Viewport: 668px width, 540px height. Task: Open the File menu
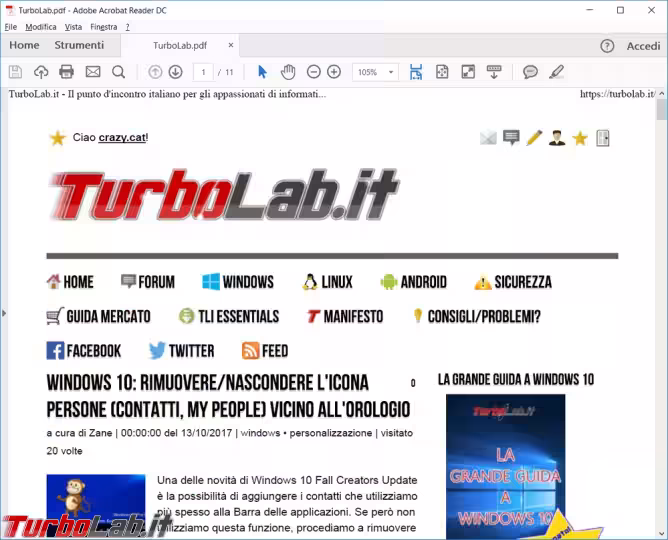[x=11, y=27]
